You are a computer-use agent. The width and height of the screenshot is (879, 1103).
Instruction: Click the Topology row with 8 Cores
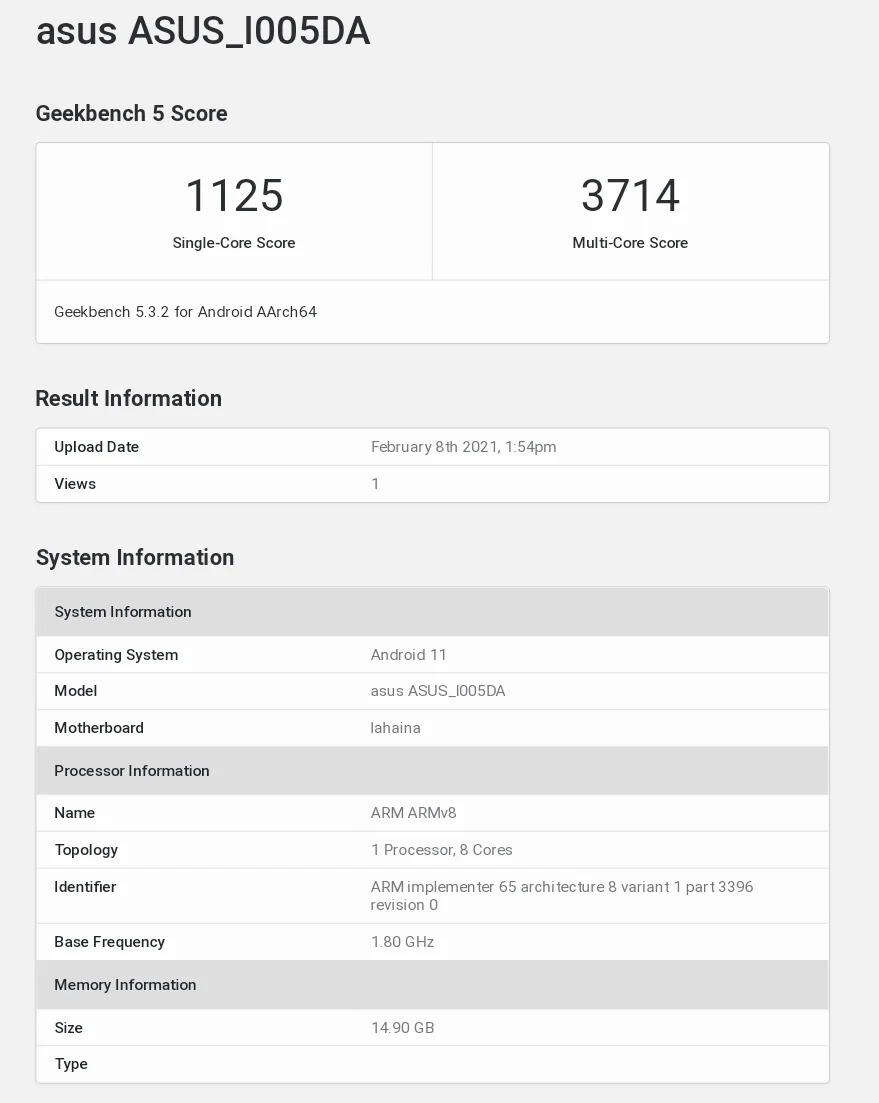click(440, 850)
